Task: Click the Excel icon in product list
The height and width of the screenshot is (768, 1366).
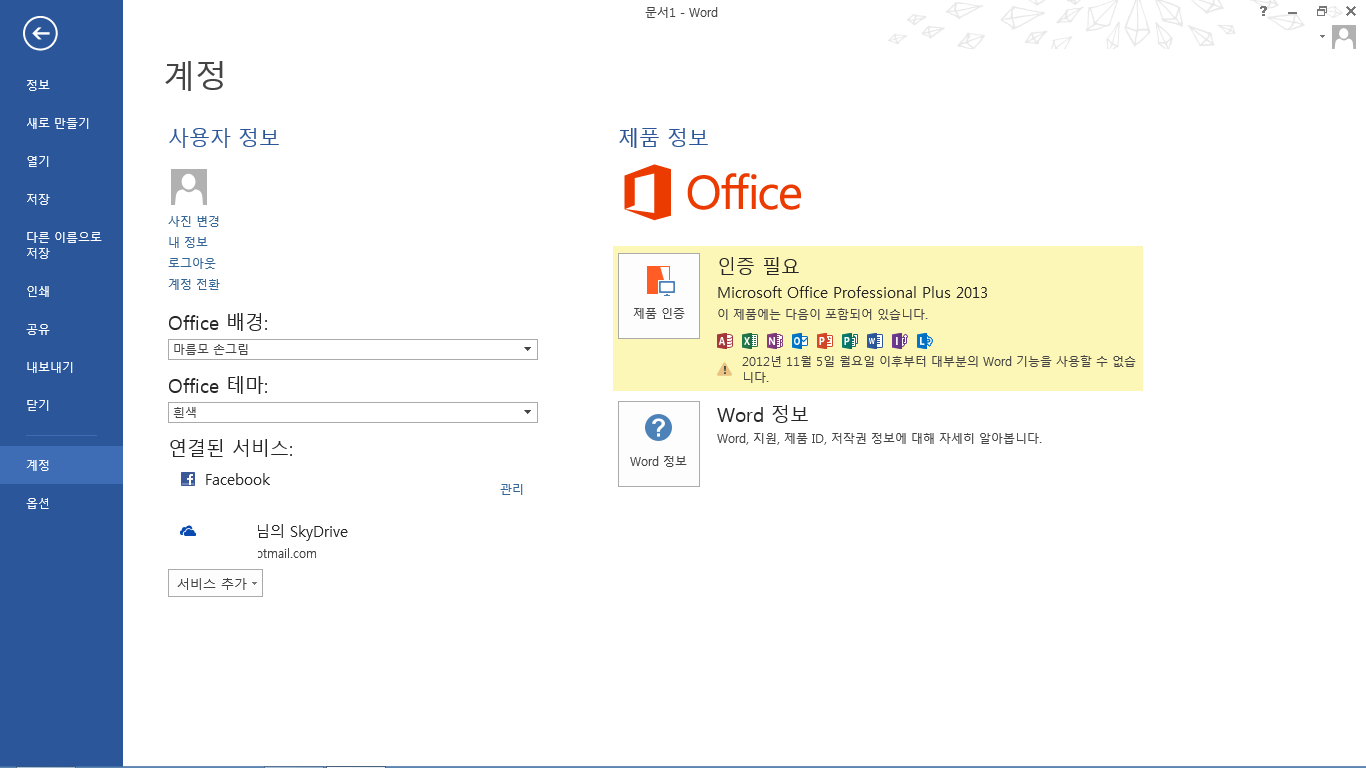Action: click(750, 341)
